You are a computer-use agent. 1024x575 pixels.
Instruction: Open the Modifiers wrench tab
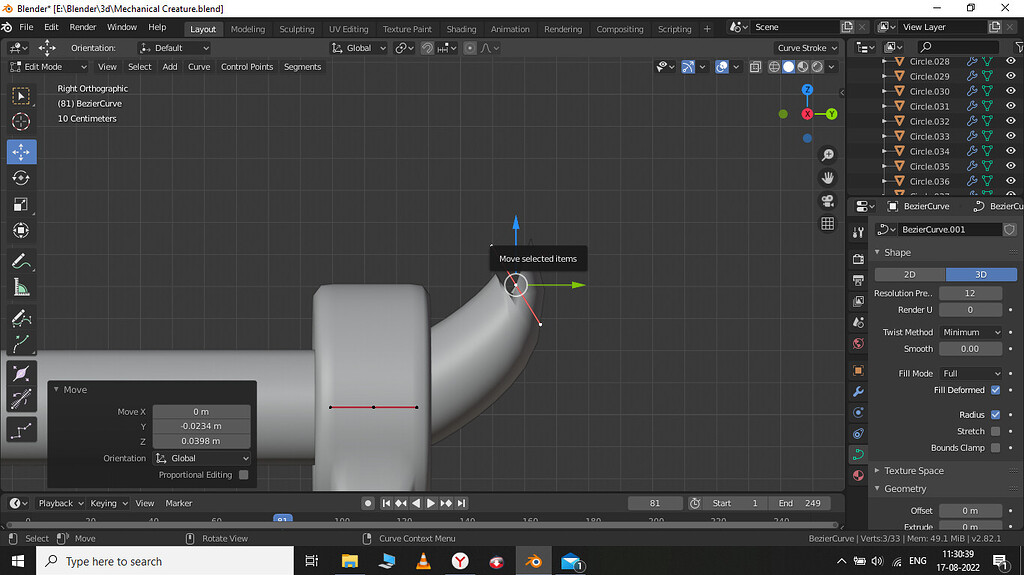click(x=858, y=391)
